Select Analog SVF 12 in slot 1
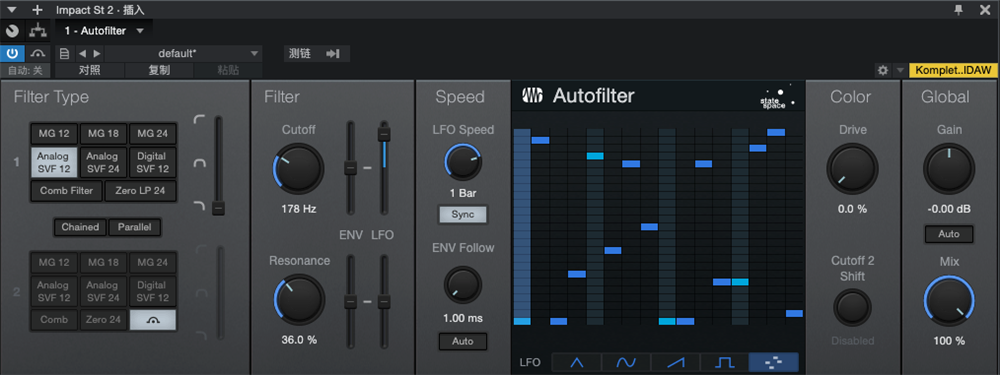 point(54,162)
